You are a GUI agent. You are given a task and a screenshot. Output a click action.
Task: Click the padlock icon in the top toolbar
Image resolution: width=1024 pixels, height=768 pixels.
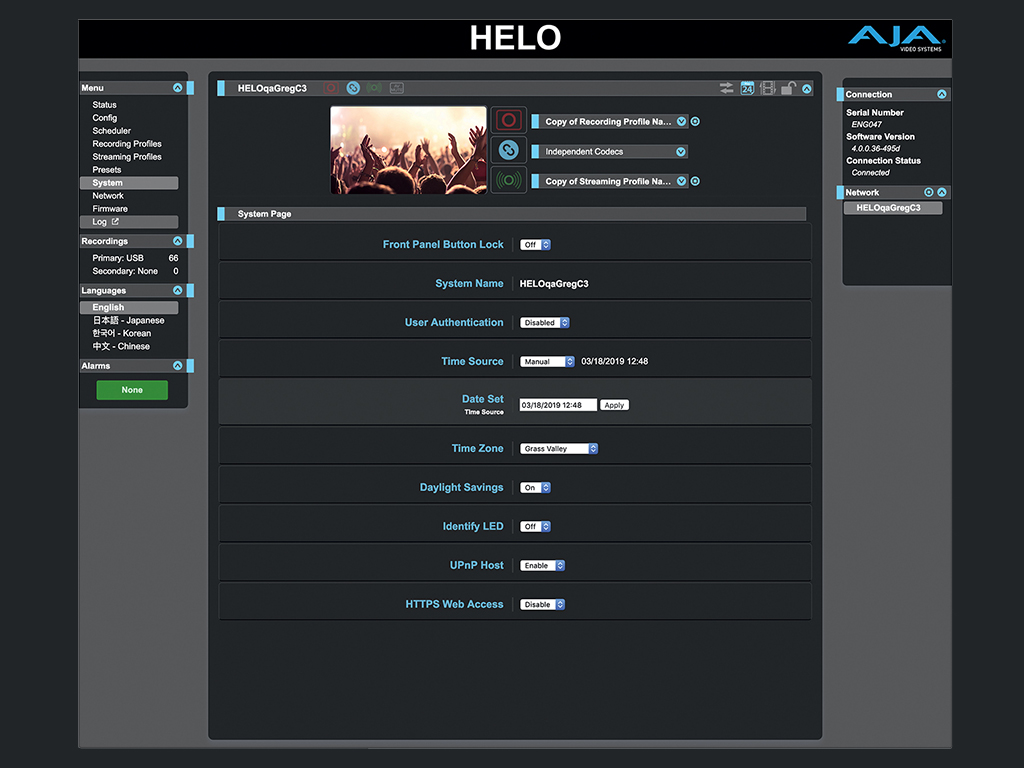[789, 87]
